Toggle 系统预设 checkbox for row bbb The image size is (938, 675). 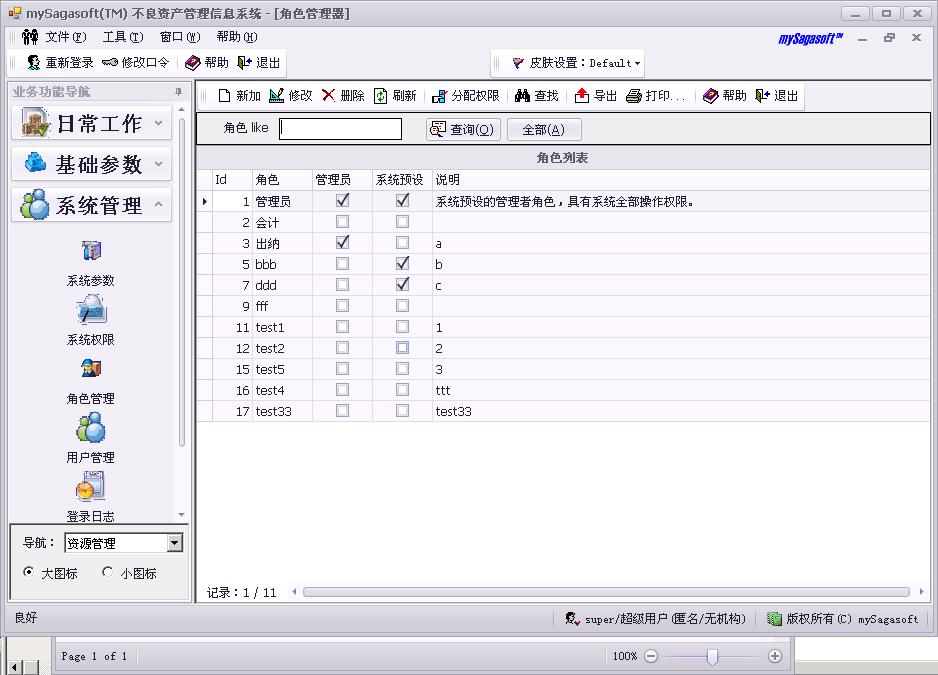coord(403,264)
